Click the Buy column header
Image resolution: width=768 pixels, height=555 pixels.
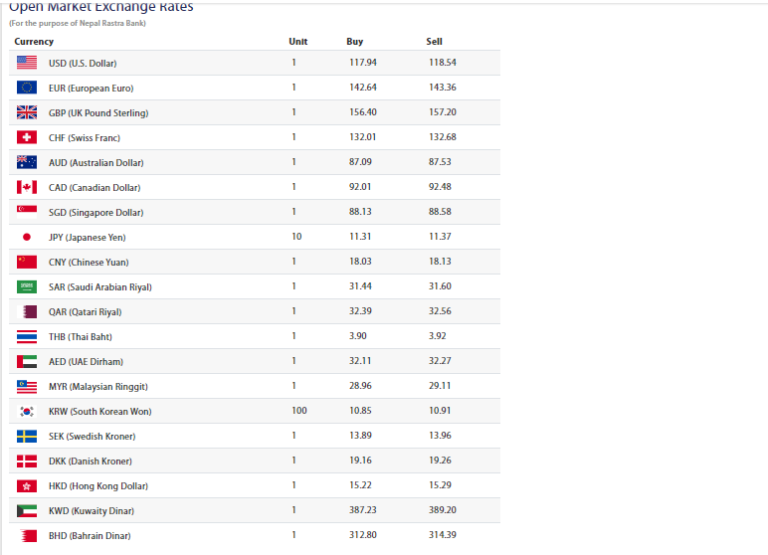click(x=354, y=42)
